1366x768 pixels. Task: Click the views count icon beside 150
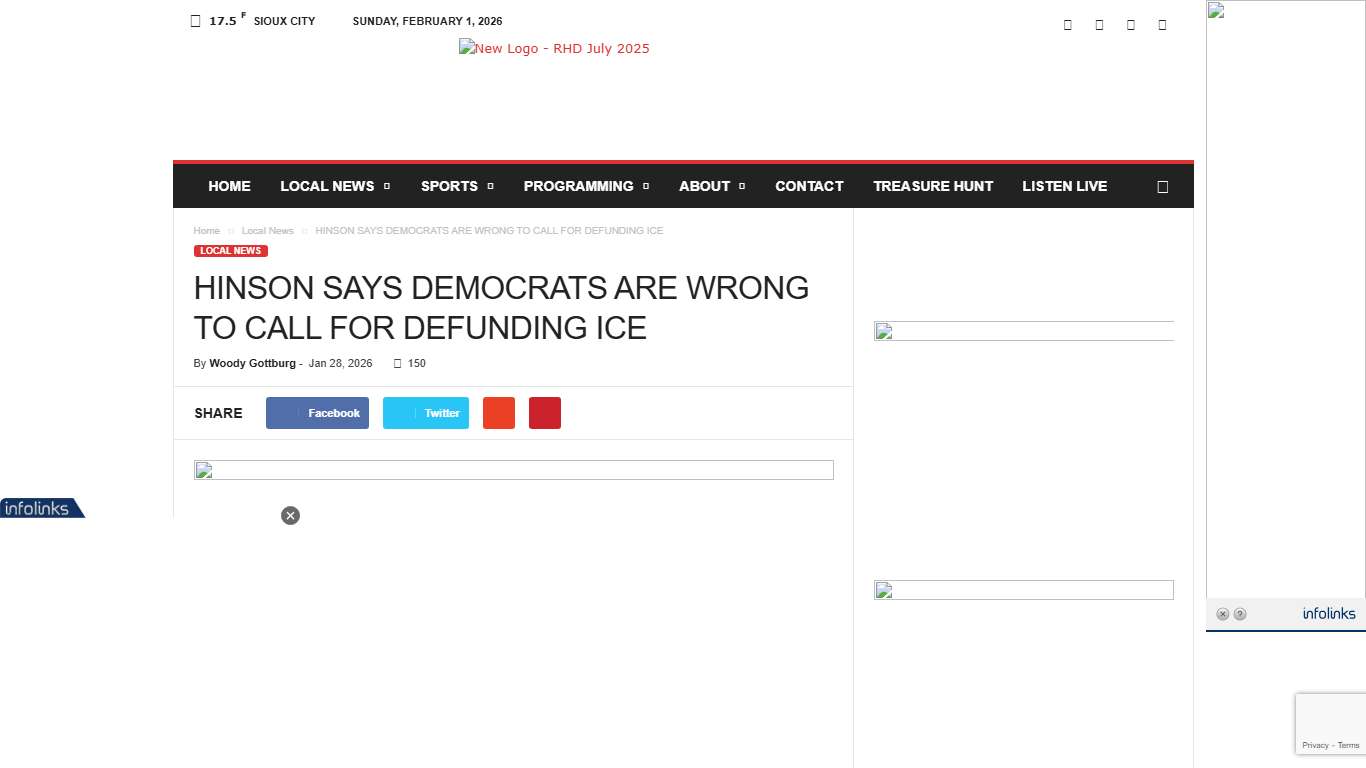tap(397, 364)
